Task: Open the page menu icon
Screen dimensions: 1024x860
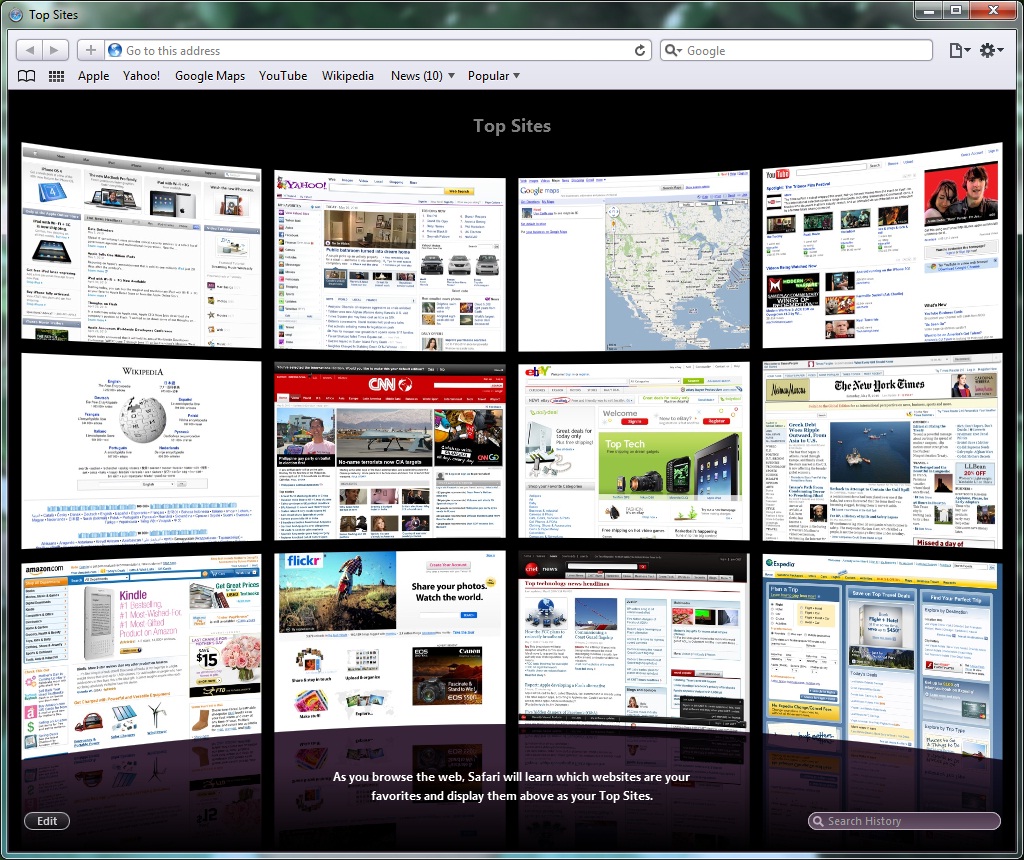Action: pos(959,50)
